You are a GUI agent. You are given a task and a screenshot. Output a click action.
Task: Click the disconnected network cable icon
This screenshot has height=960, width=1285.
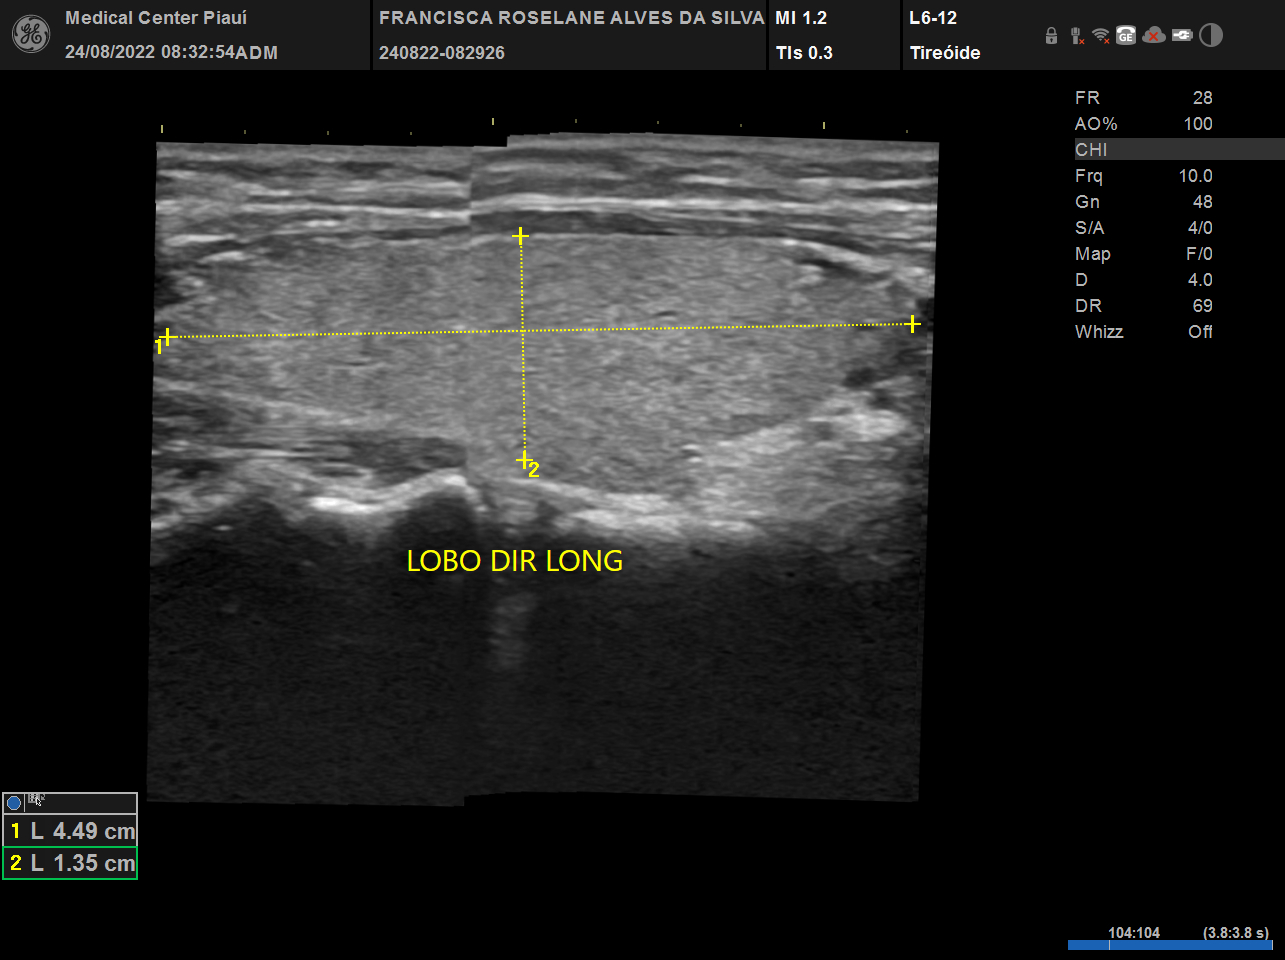click(x=1076, y=36)
